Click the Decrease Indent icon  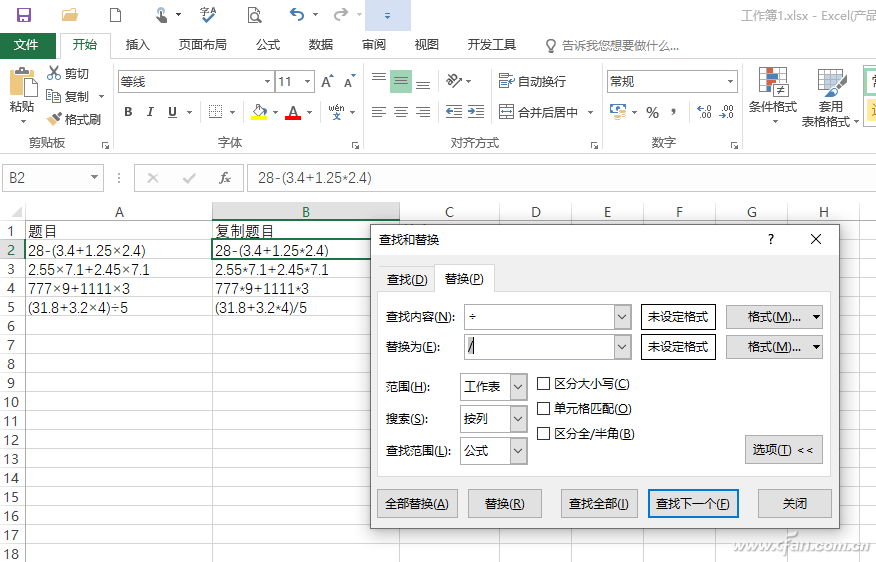454,112
